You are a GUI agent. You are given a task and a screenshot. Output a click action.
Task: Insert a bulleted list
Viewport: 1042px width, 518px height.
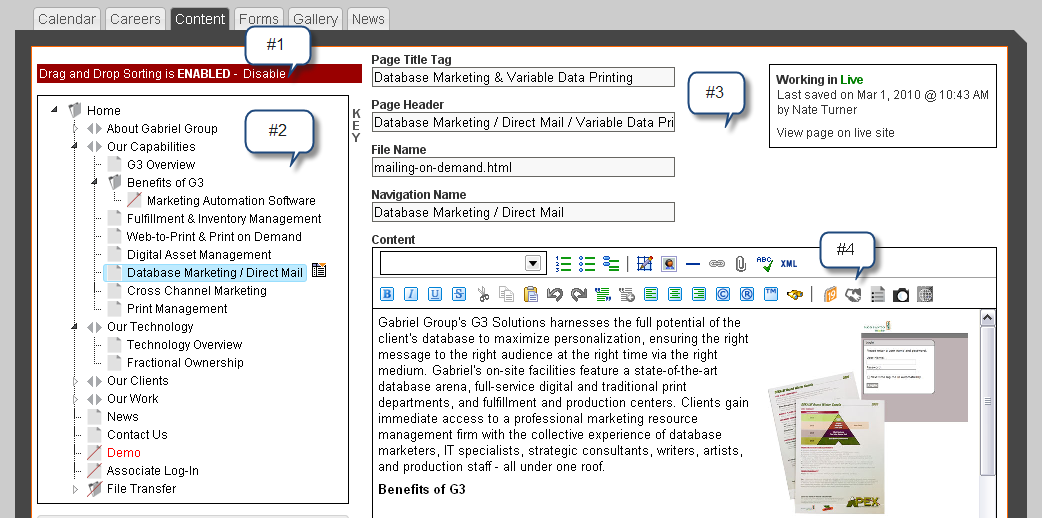pyautogui.click(x=587, y=264)
